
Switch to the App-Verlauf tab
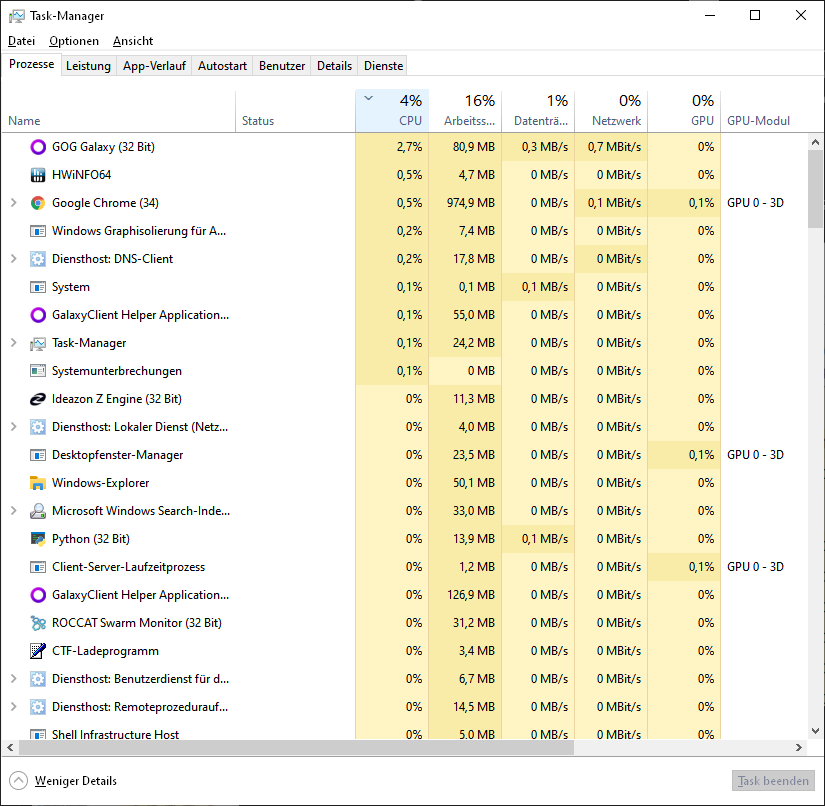pyautogui.click(x=154, y=66)
